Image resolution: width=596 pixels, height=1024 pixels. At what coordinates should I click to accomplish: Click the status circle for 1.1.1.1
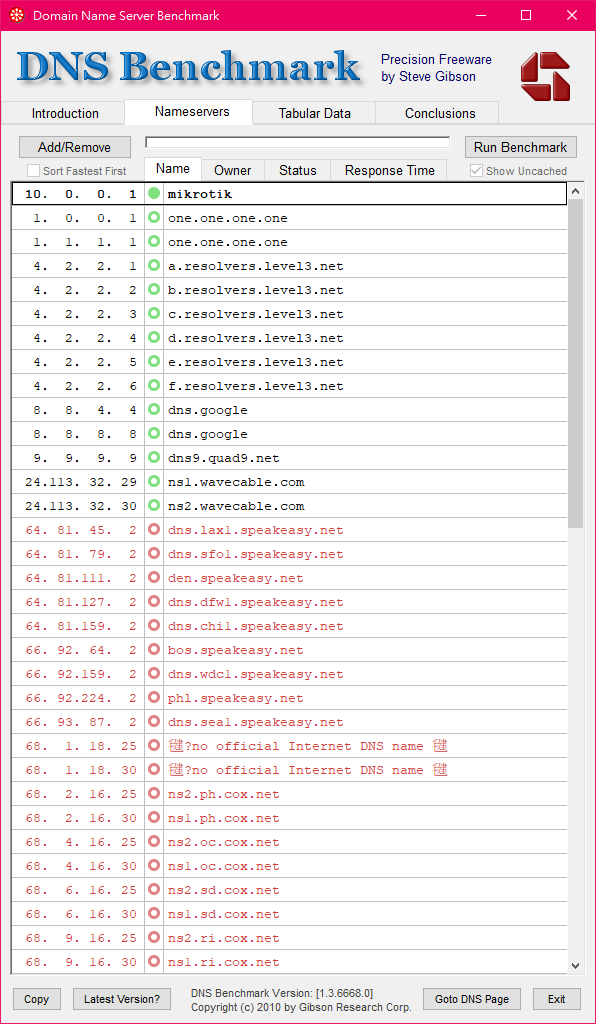pos(154,242)
